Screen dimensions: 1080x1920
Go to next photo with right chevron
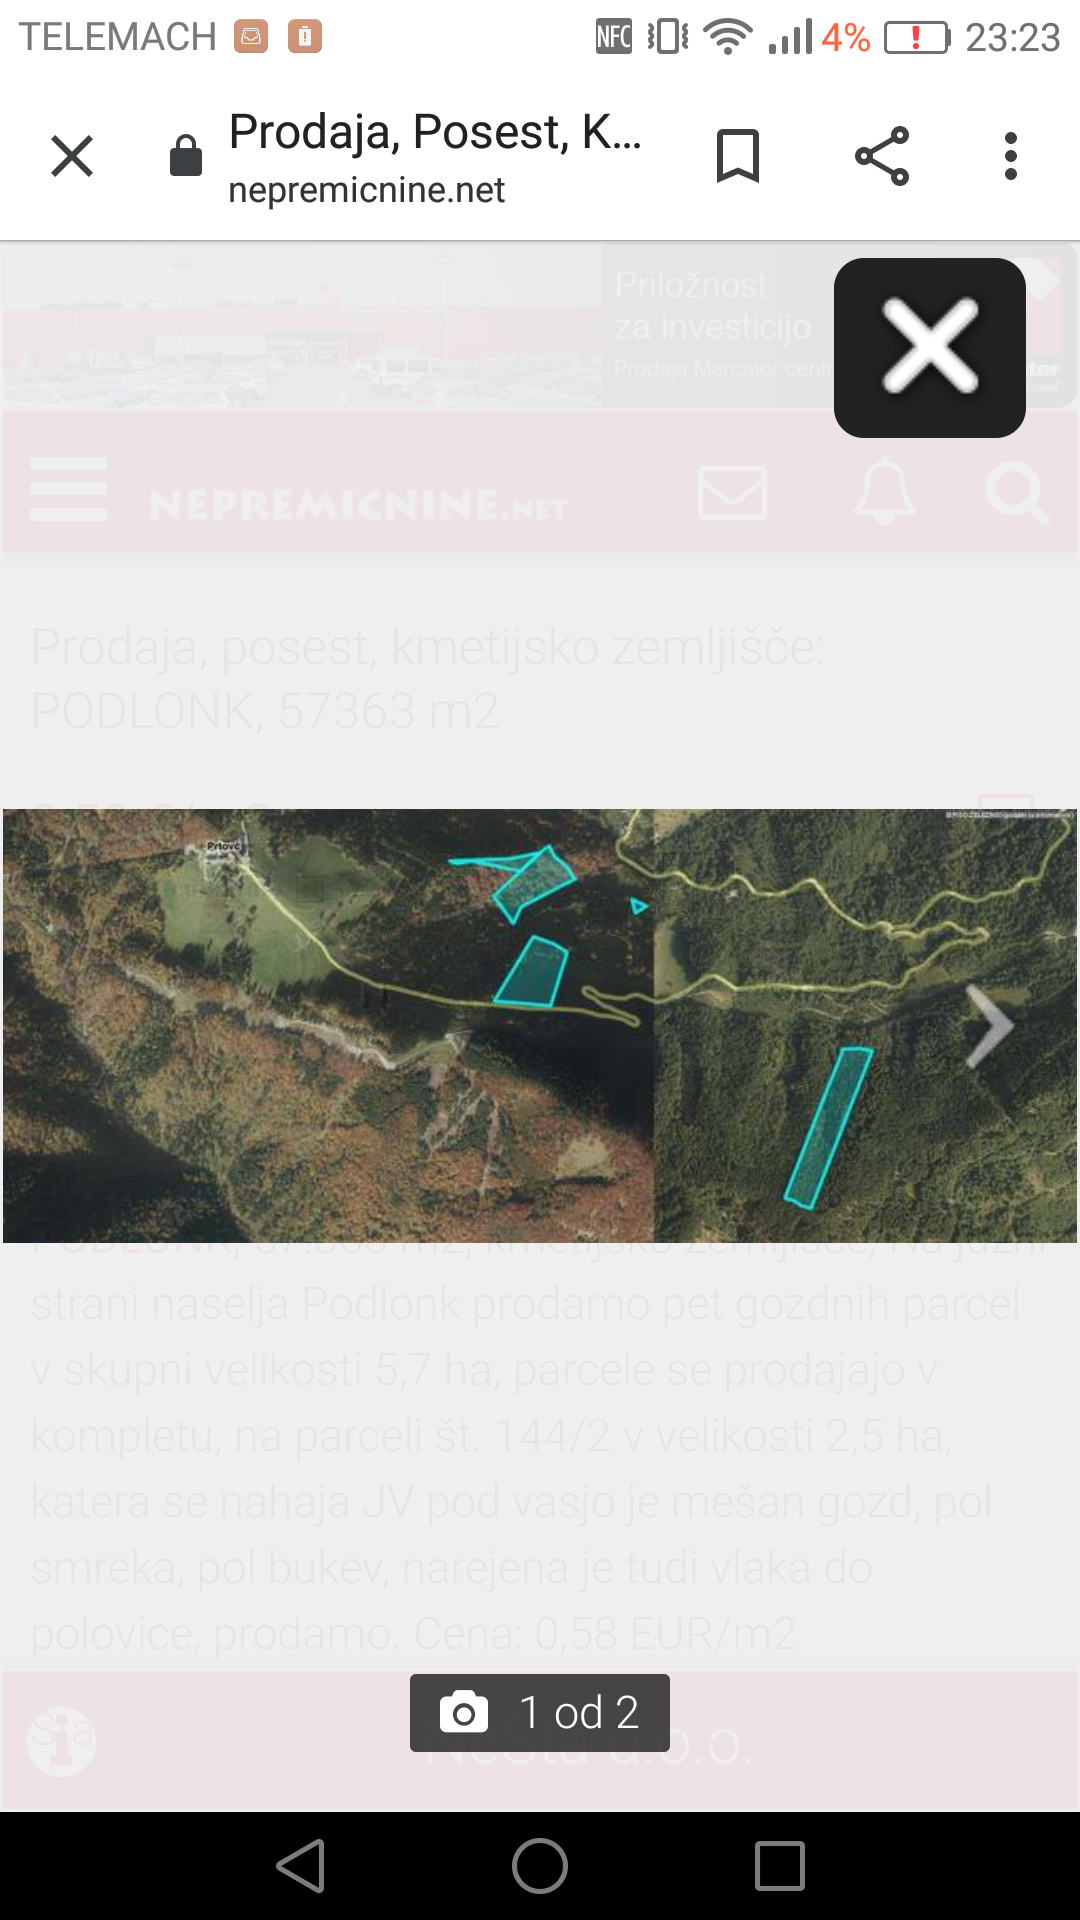(x=990, y=1026)
